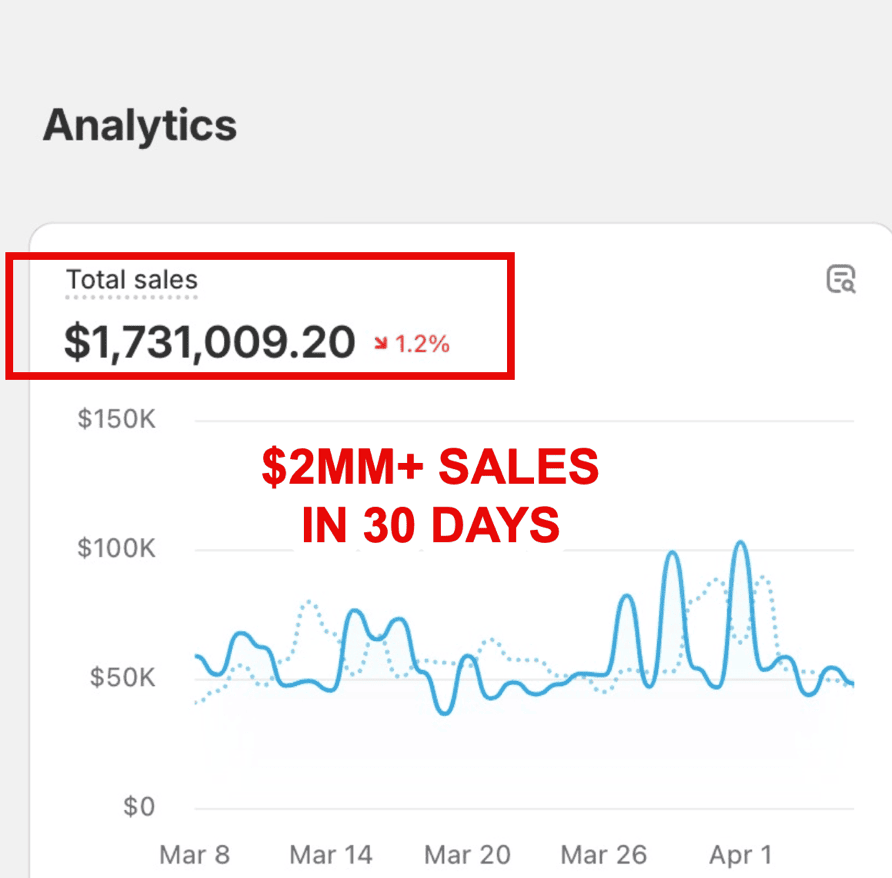
Task: Click the solid-line peak above Mar 26
Action: (627, 596)
